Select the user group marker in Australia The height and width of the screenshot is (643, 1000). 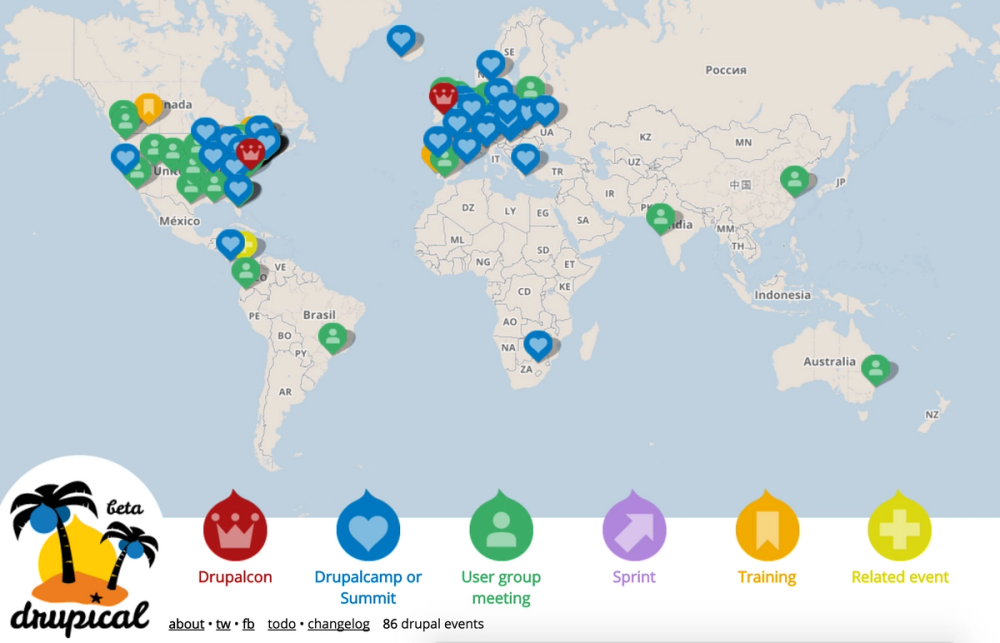[876, 370]
